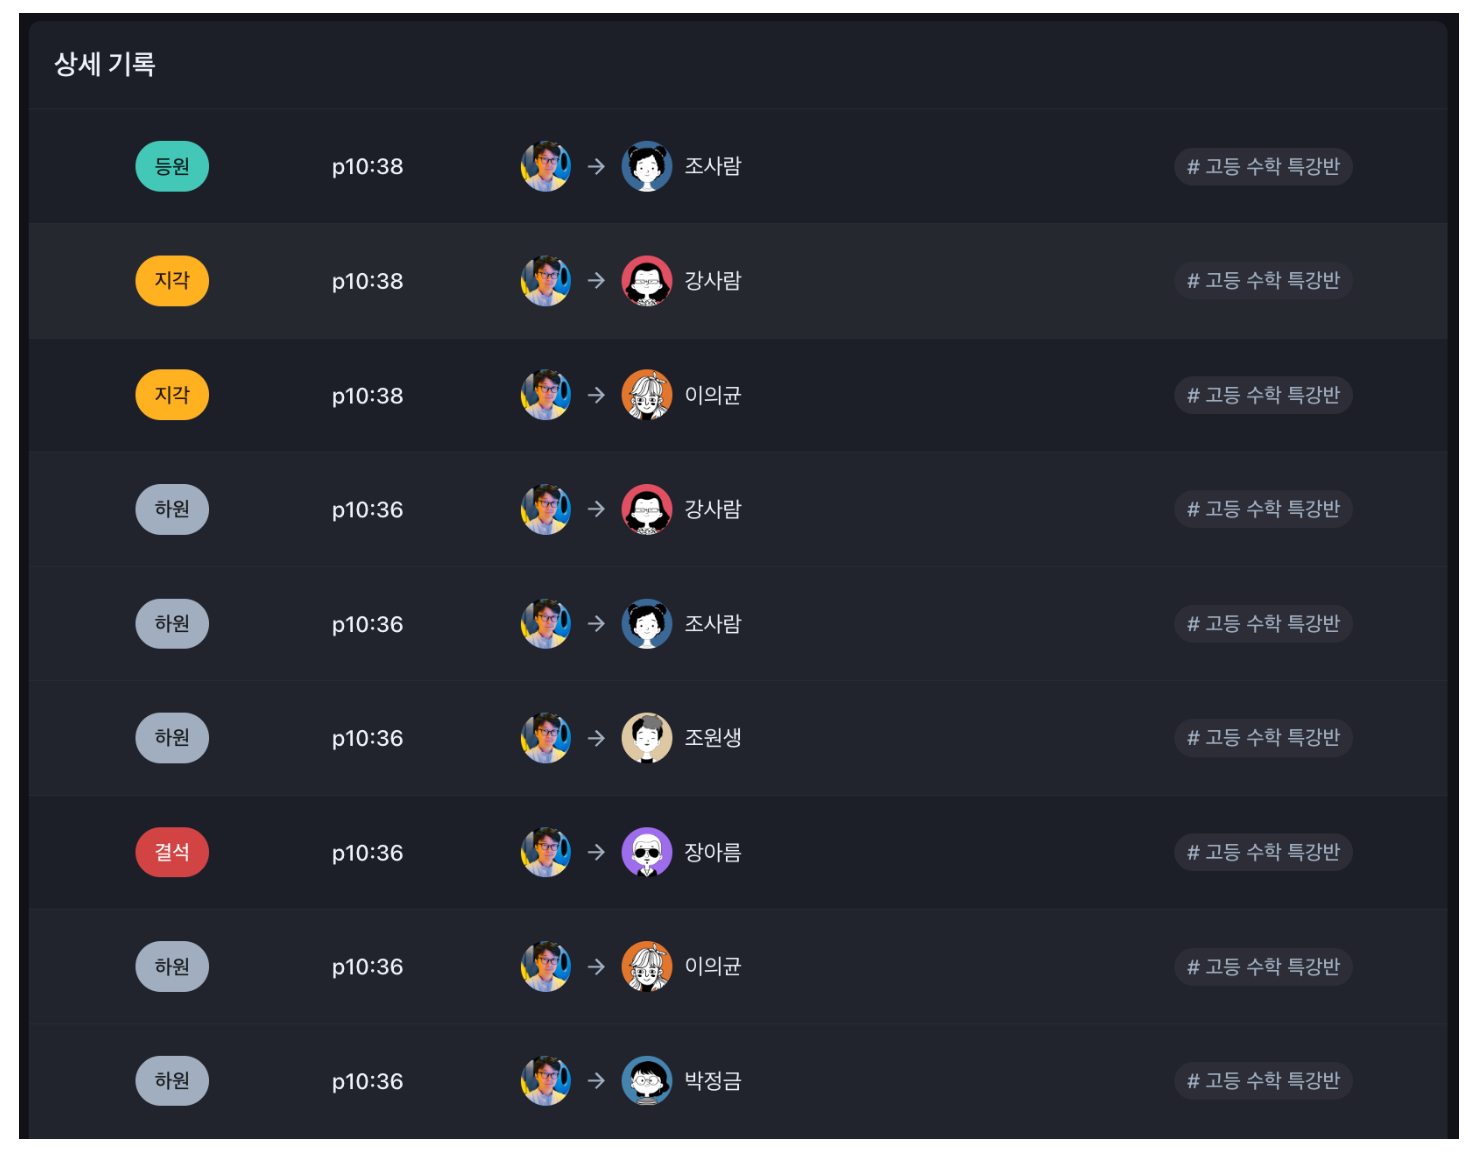1472x1164 pixels.
Task: Click the teacher avatar in the 결석 row
Action: [546, 852]
